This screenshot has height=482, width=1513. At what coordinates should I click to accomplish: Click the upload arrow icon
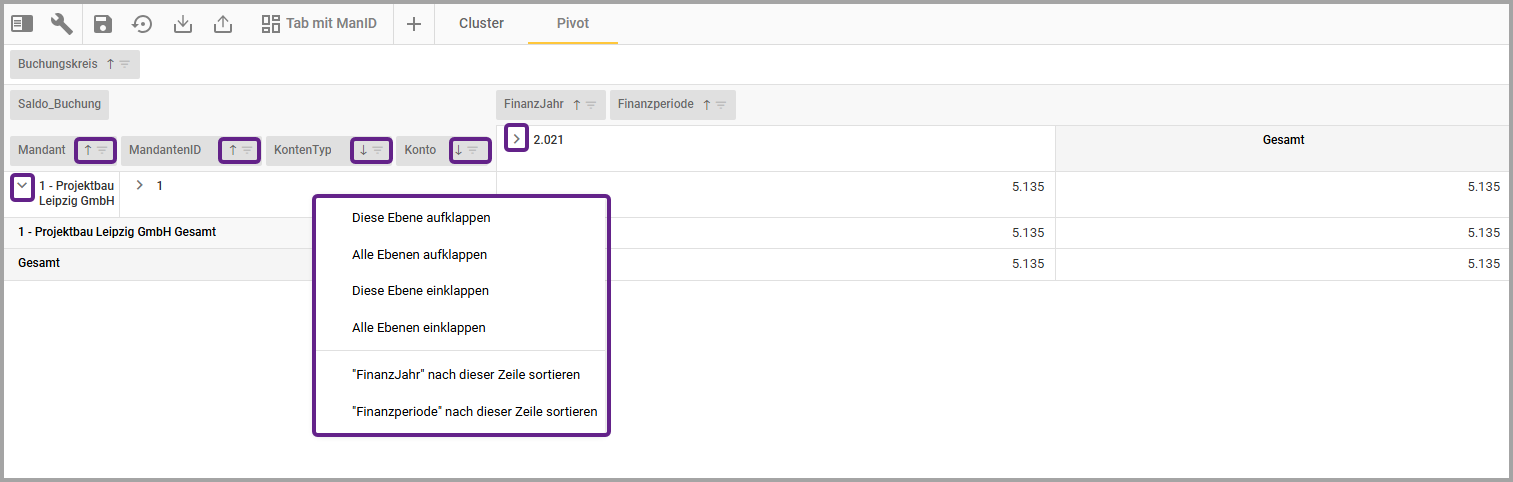click(223, 24)
